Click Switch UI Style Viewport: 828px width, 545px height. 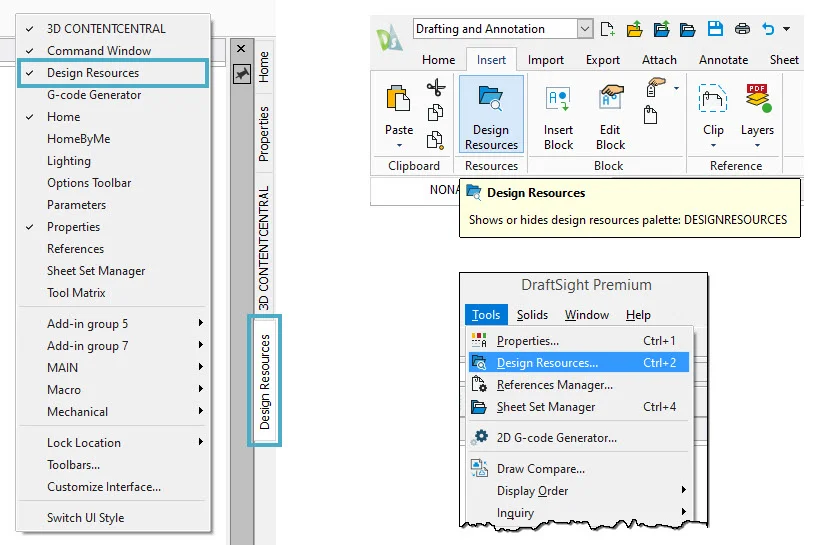pyautogui.click(x=85, y=518)
